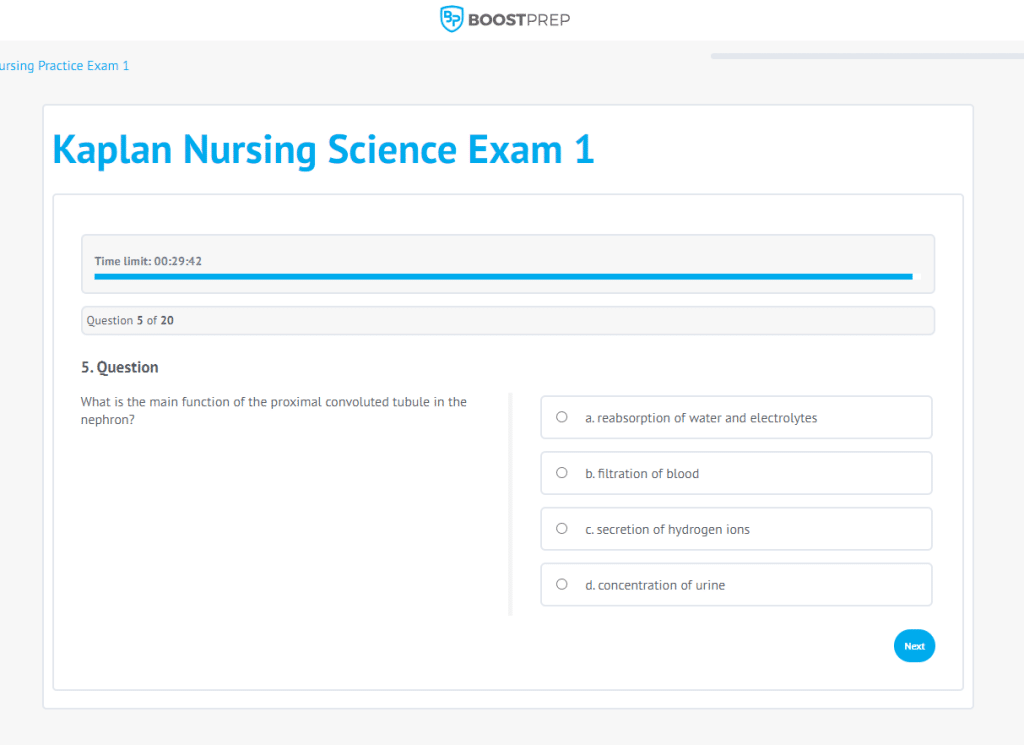Select the radio button for answer a
The height and width of the screenshot is (745, 1024).
pyautogui.click(x=561, y=417)
